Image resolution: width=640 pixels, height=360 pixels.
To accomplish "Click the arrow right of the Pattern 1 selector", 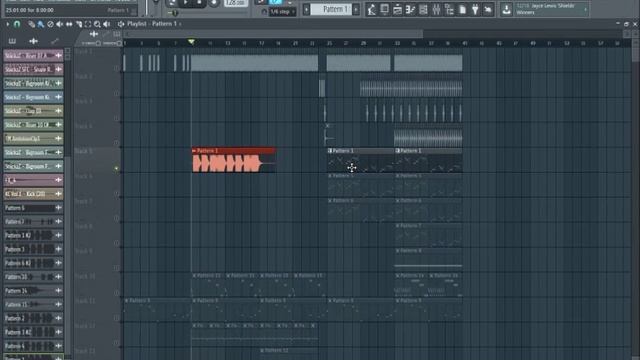I will click(x=356, y=9).
